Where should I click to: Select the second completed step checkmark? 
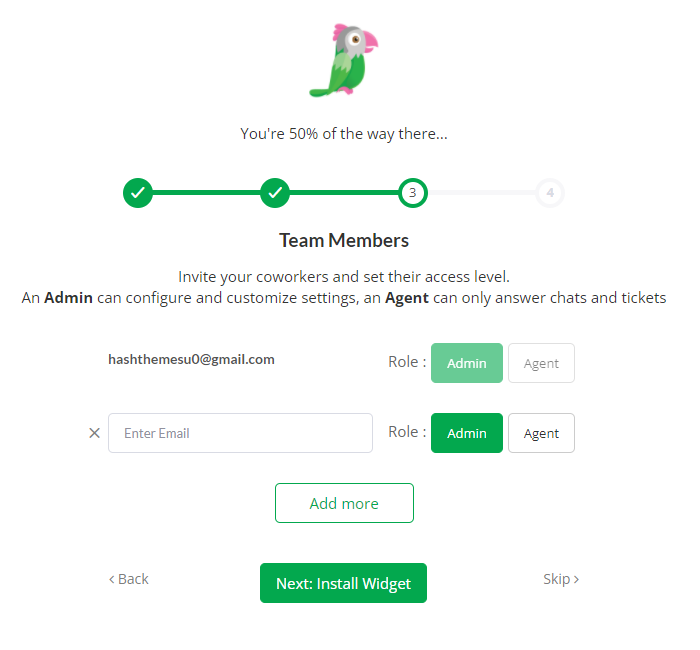pos(275,193)
